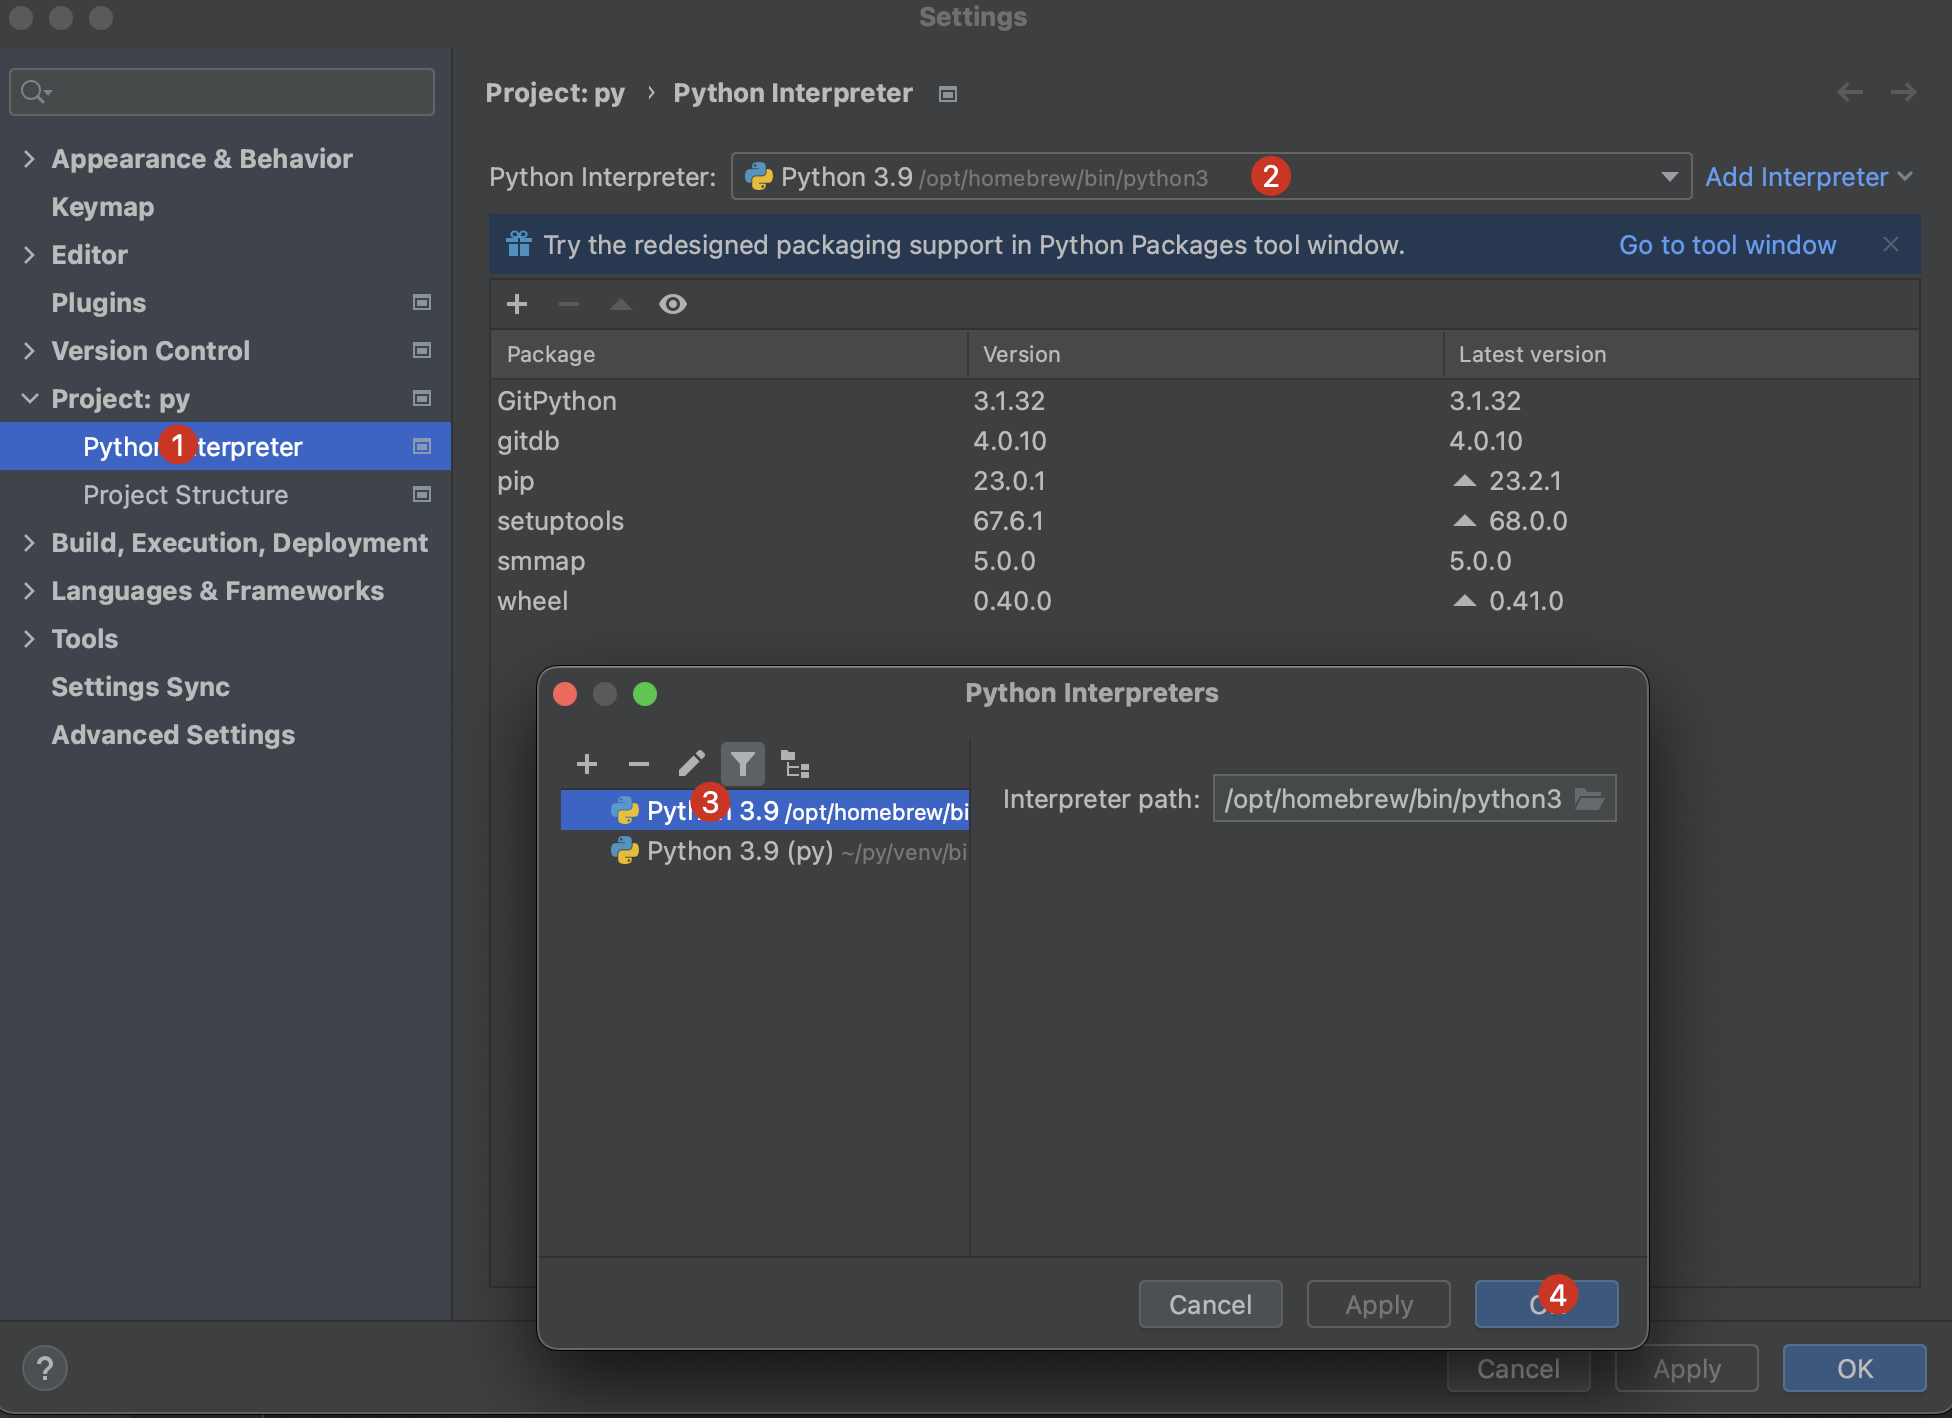Click the help question mark button

pos(44,1368)
